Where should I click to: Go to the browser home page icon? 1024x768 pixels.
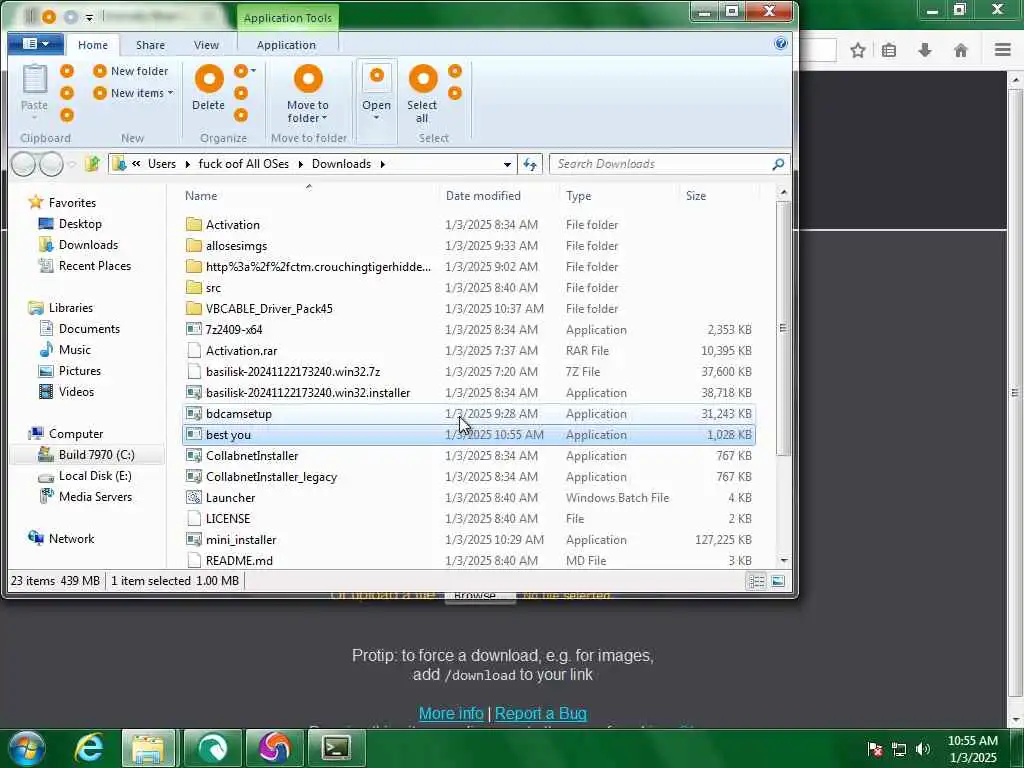961,50
